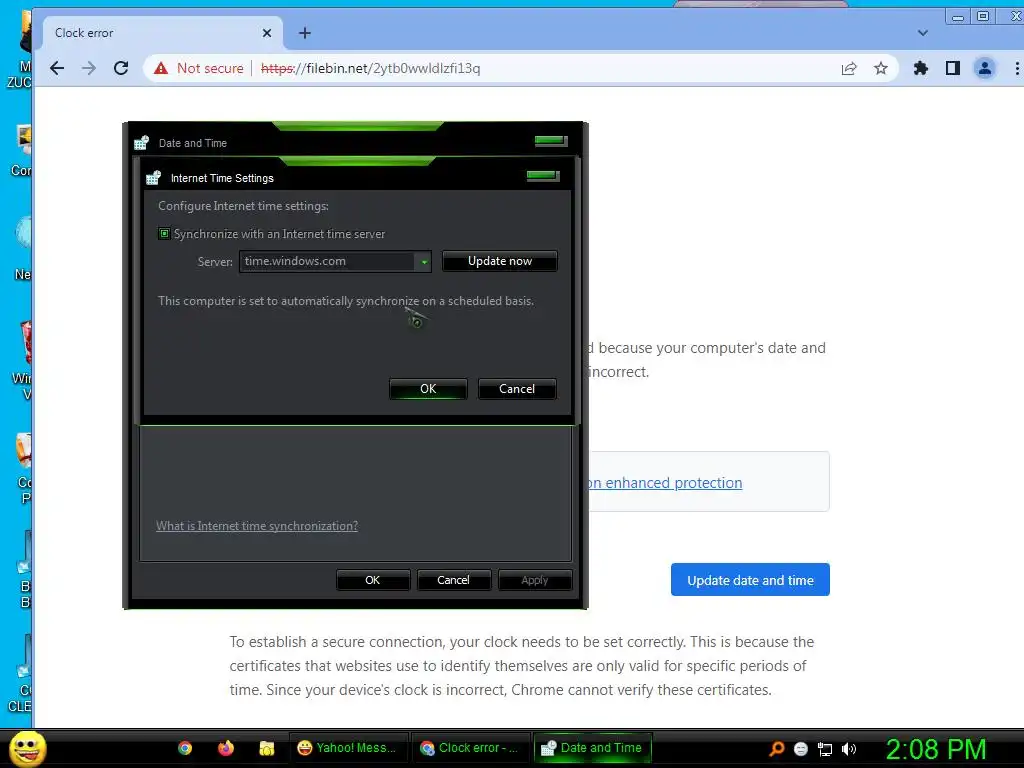Go back in Chrome
The height and width of the screenshot is (768, 1024).
(x=57, y=69)
